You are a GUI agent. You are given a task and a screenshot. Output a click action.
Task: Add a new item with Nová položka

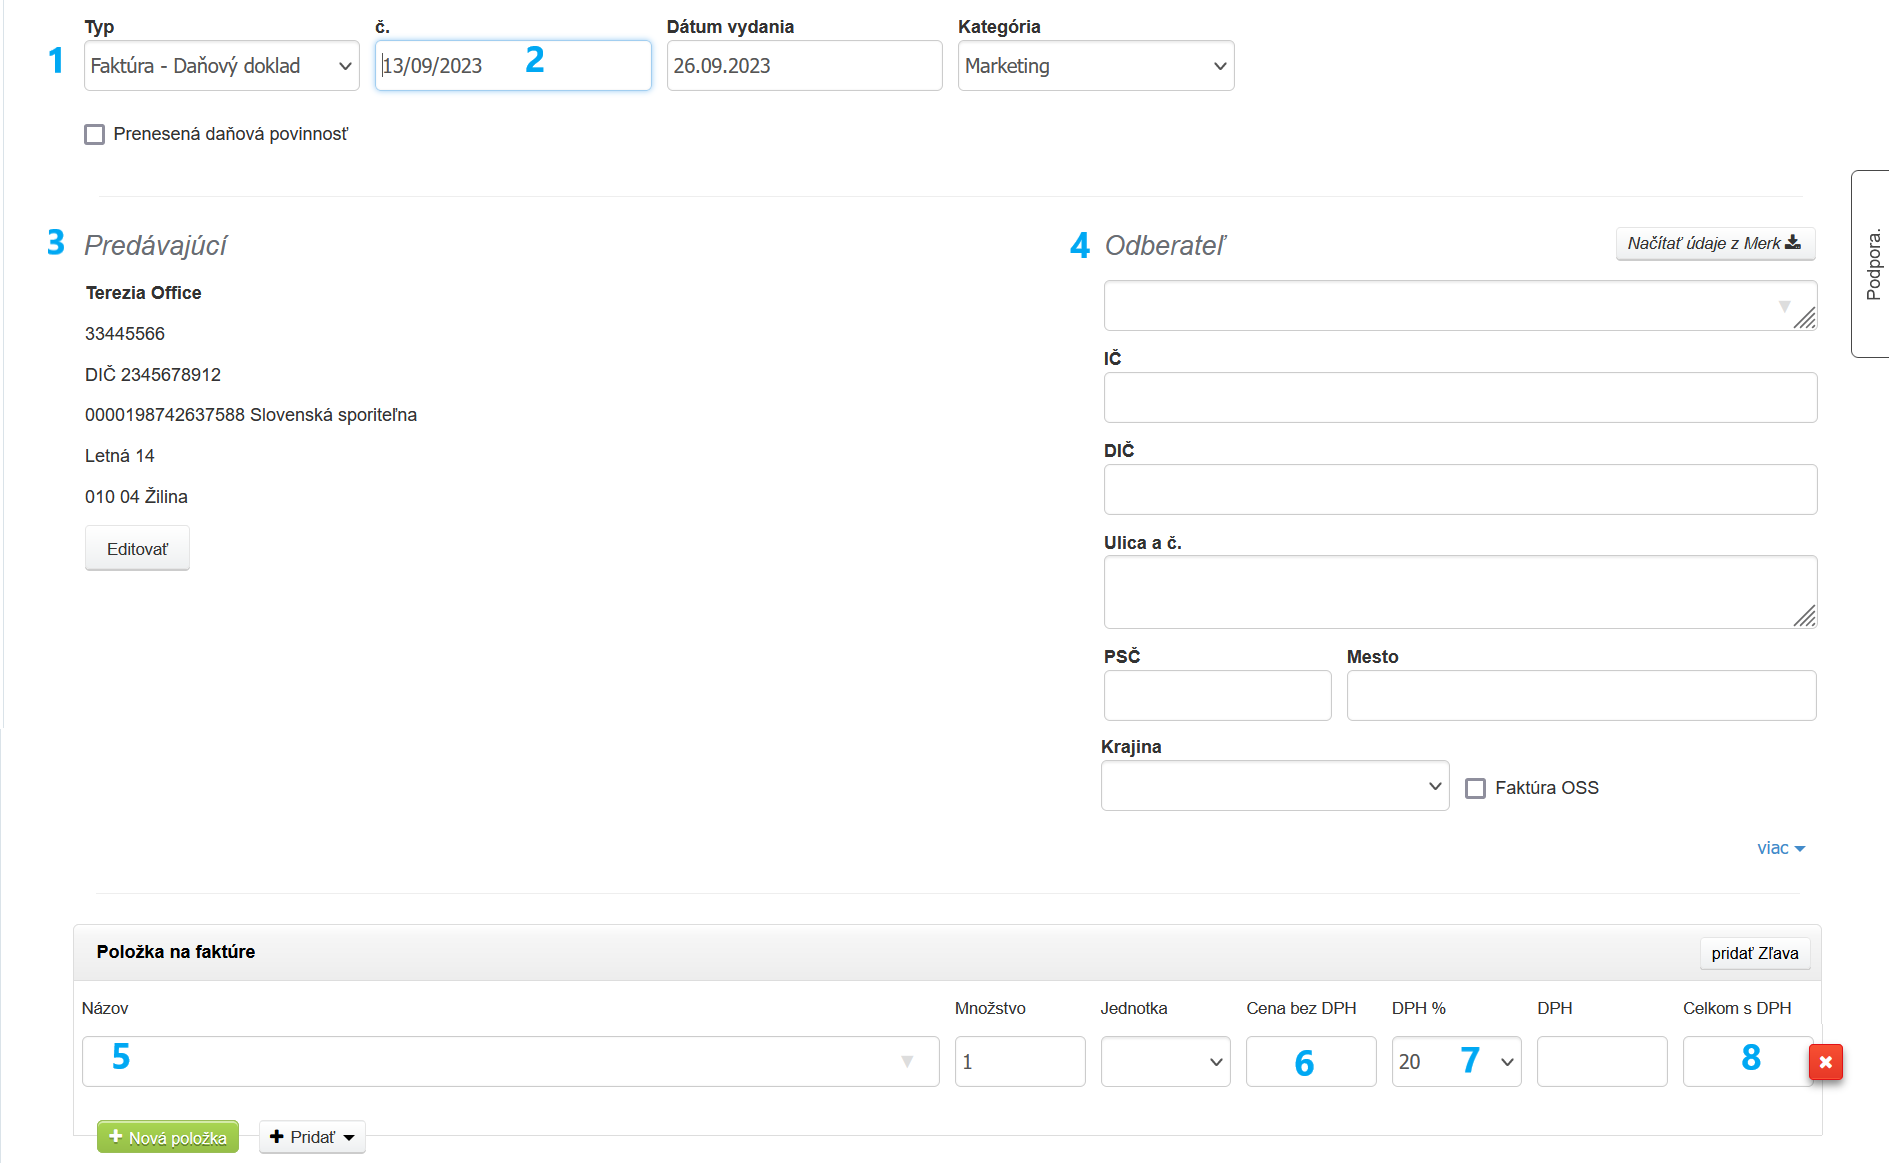coord(168,1137)
